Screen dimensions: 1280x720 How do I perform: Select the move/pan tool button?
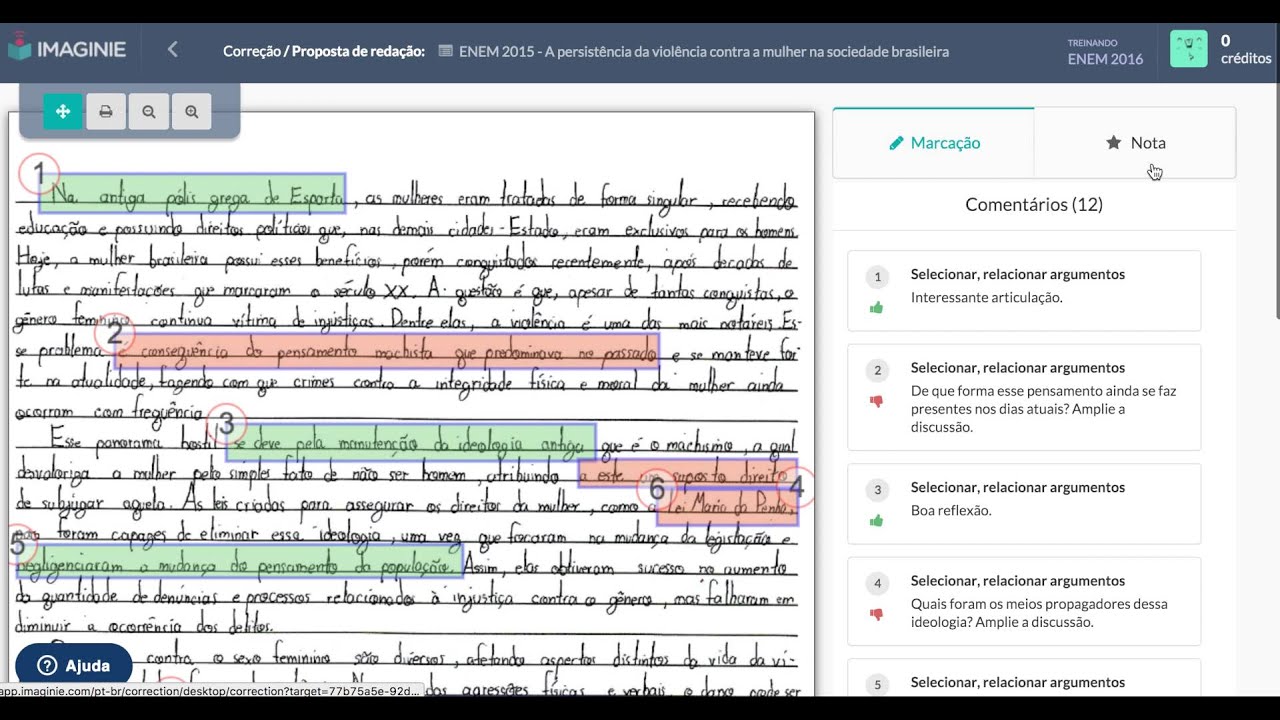point(62,112)
